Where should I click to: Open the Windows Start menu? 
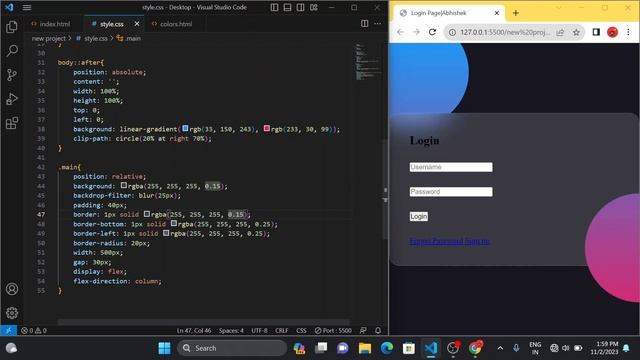point(164,348)
